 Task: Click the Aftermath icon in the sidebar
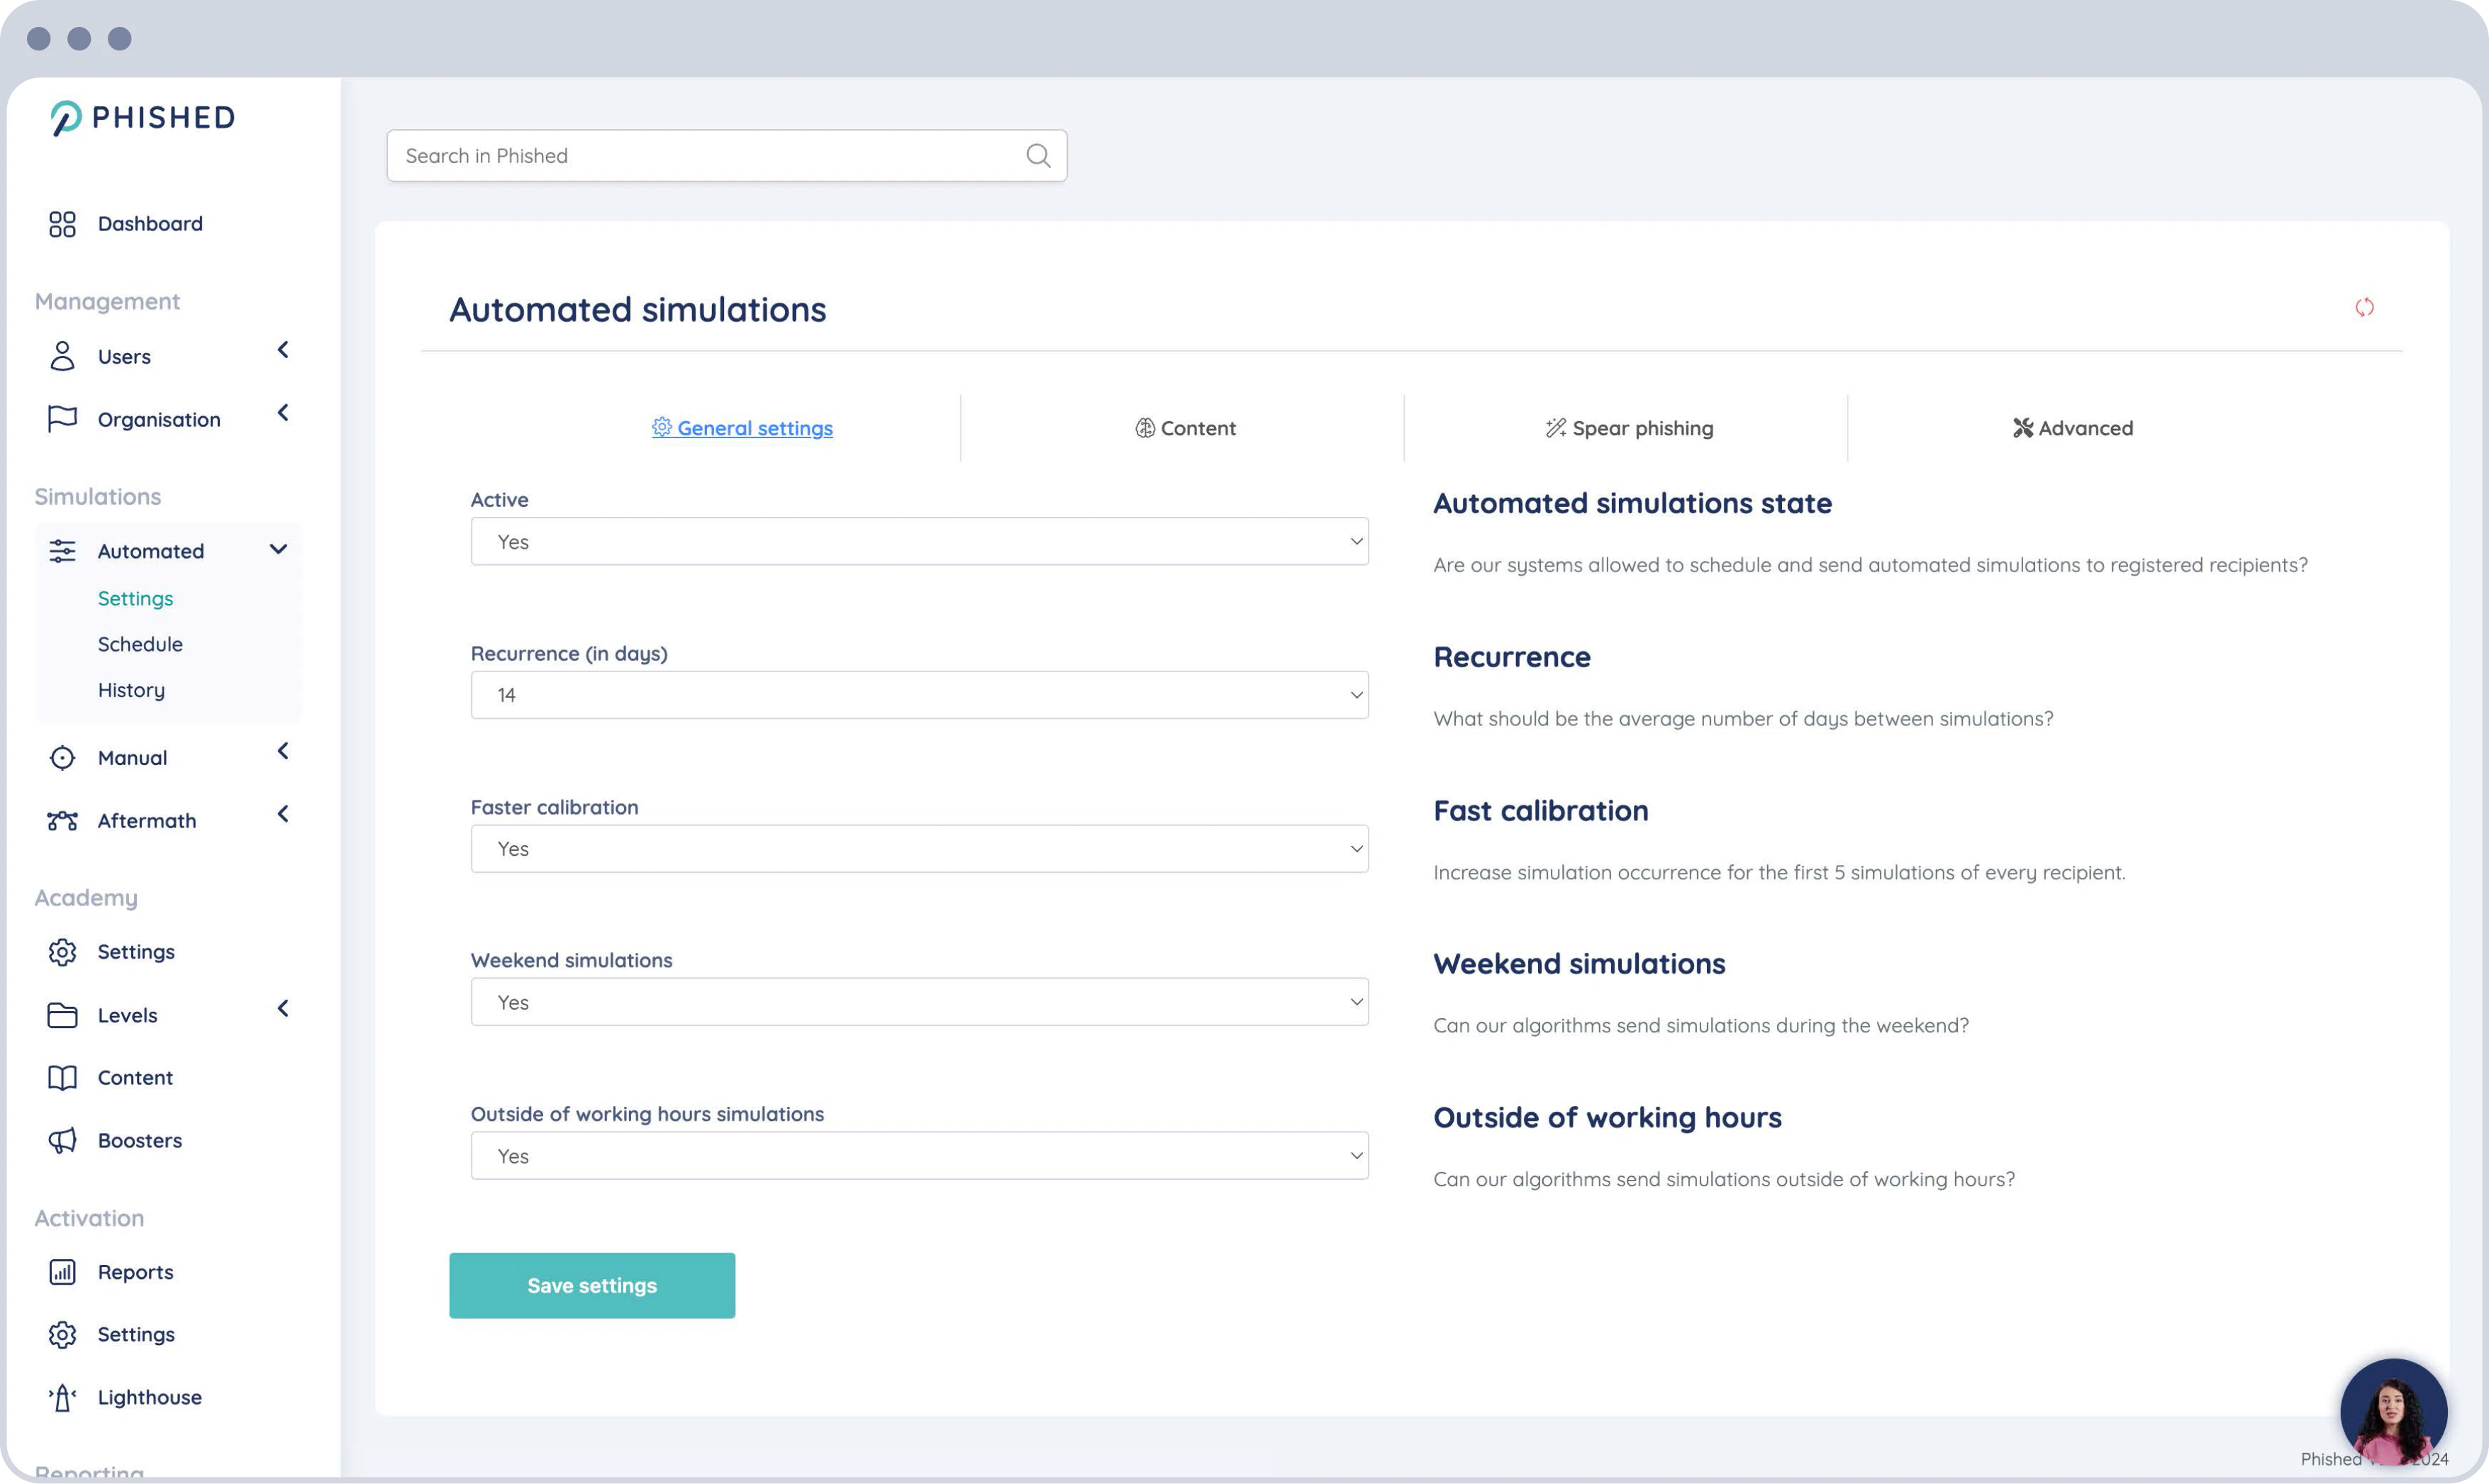coord(62,820)
